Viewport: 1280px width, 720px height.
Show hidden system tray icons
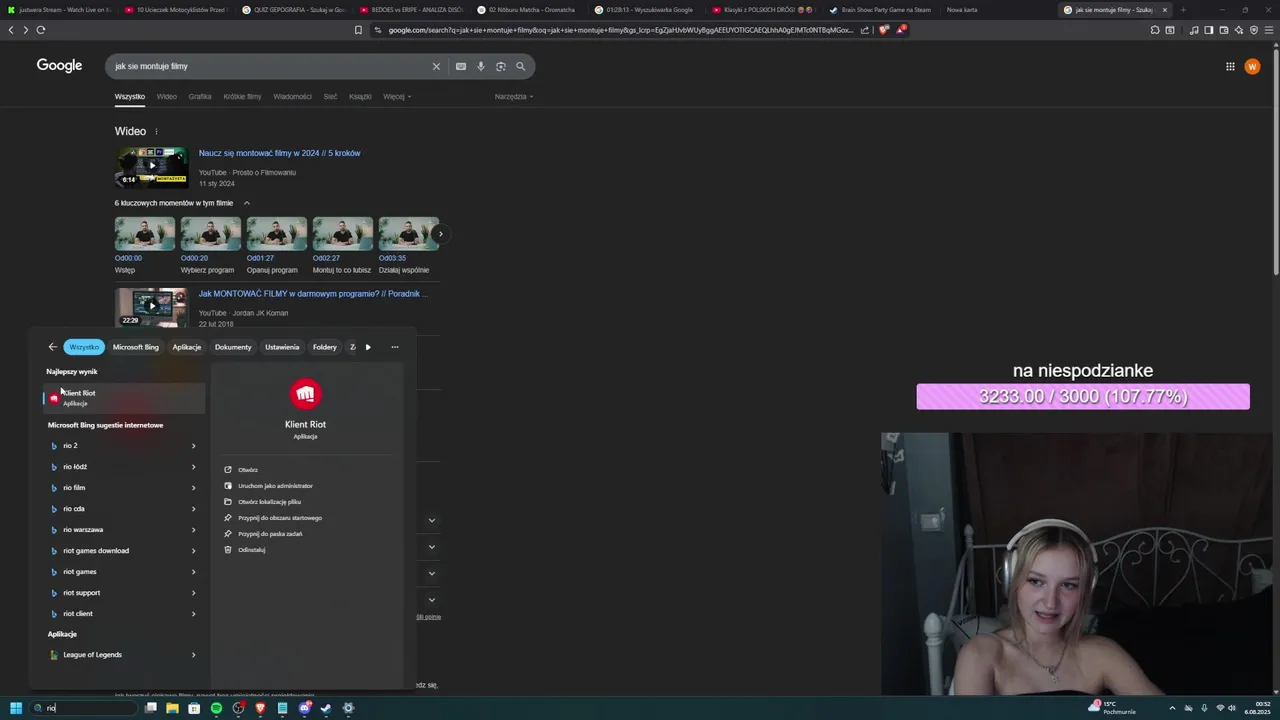tap(1171, 708)
